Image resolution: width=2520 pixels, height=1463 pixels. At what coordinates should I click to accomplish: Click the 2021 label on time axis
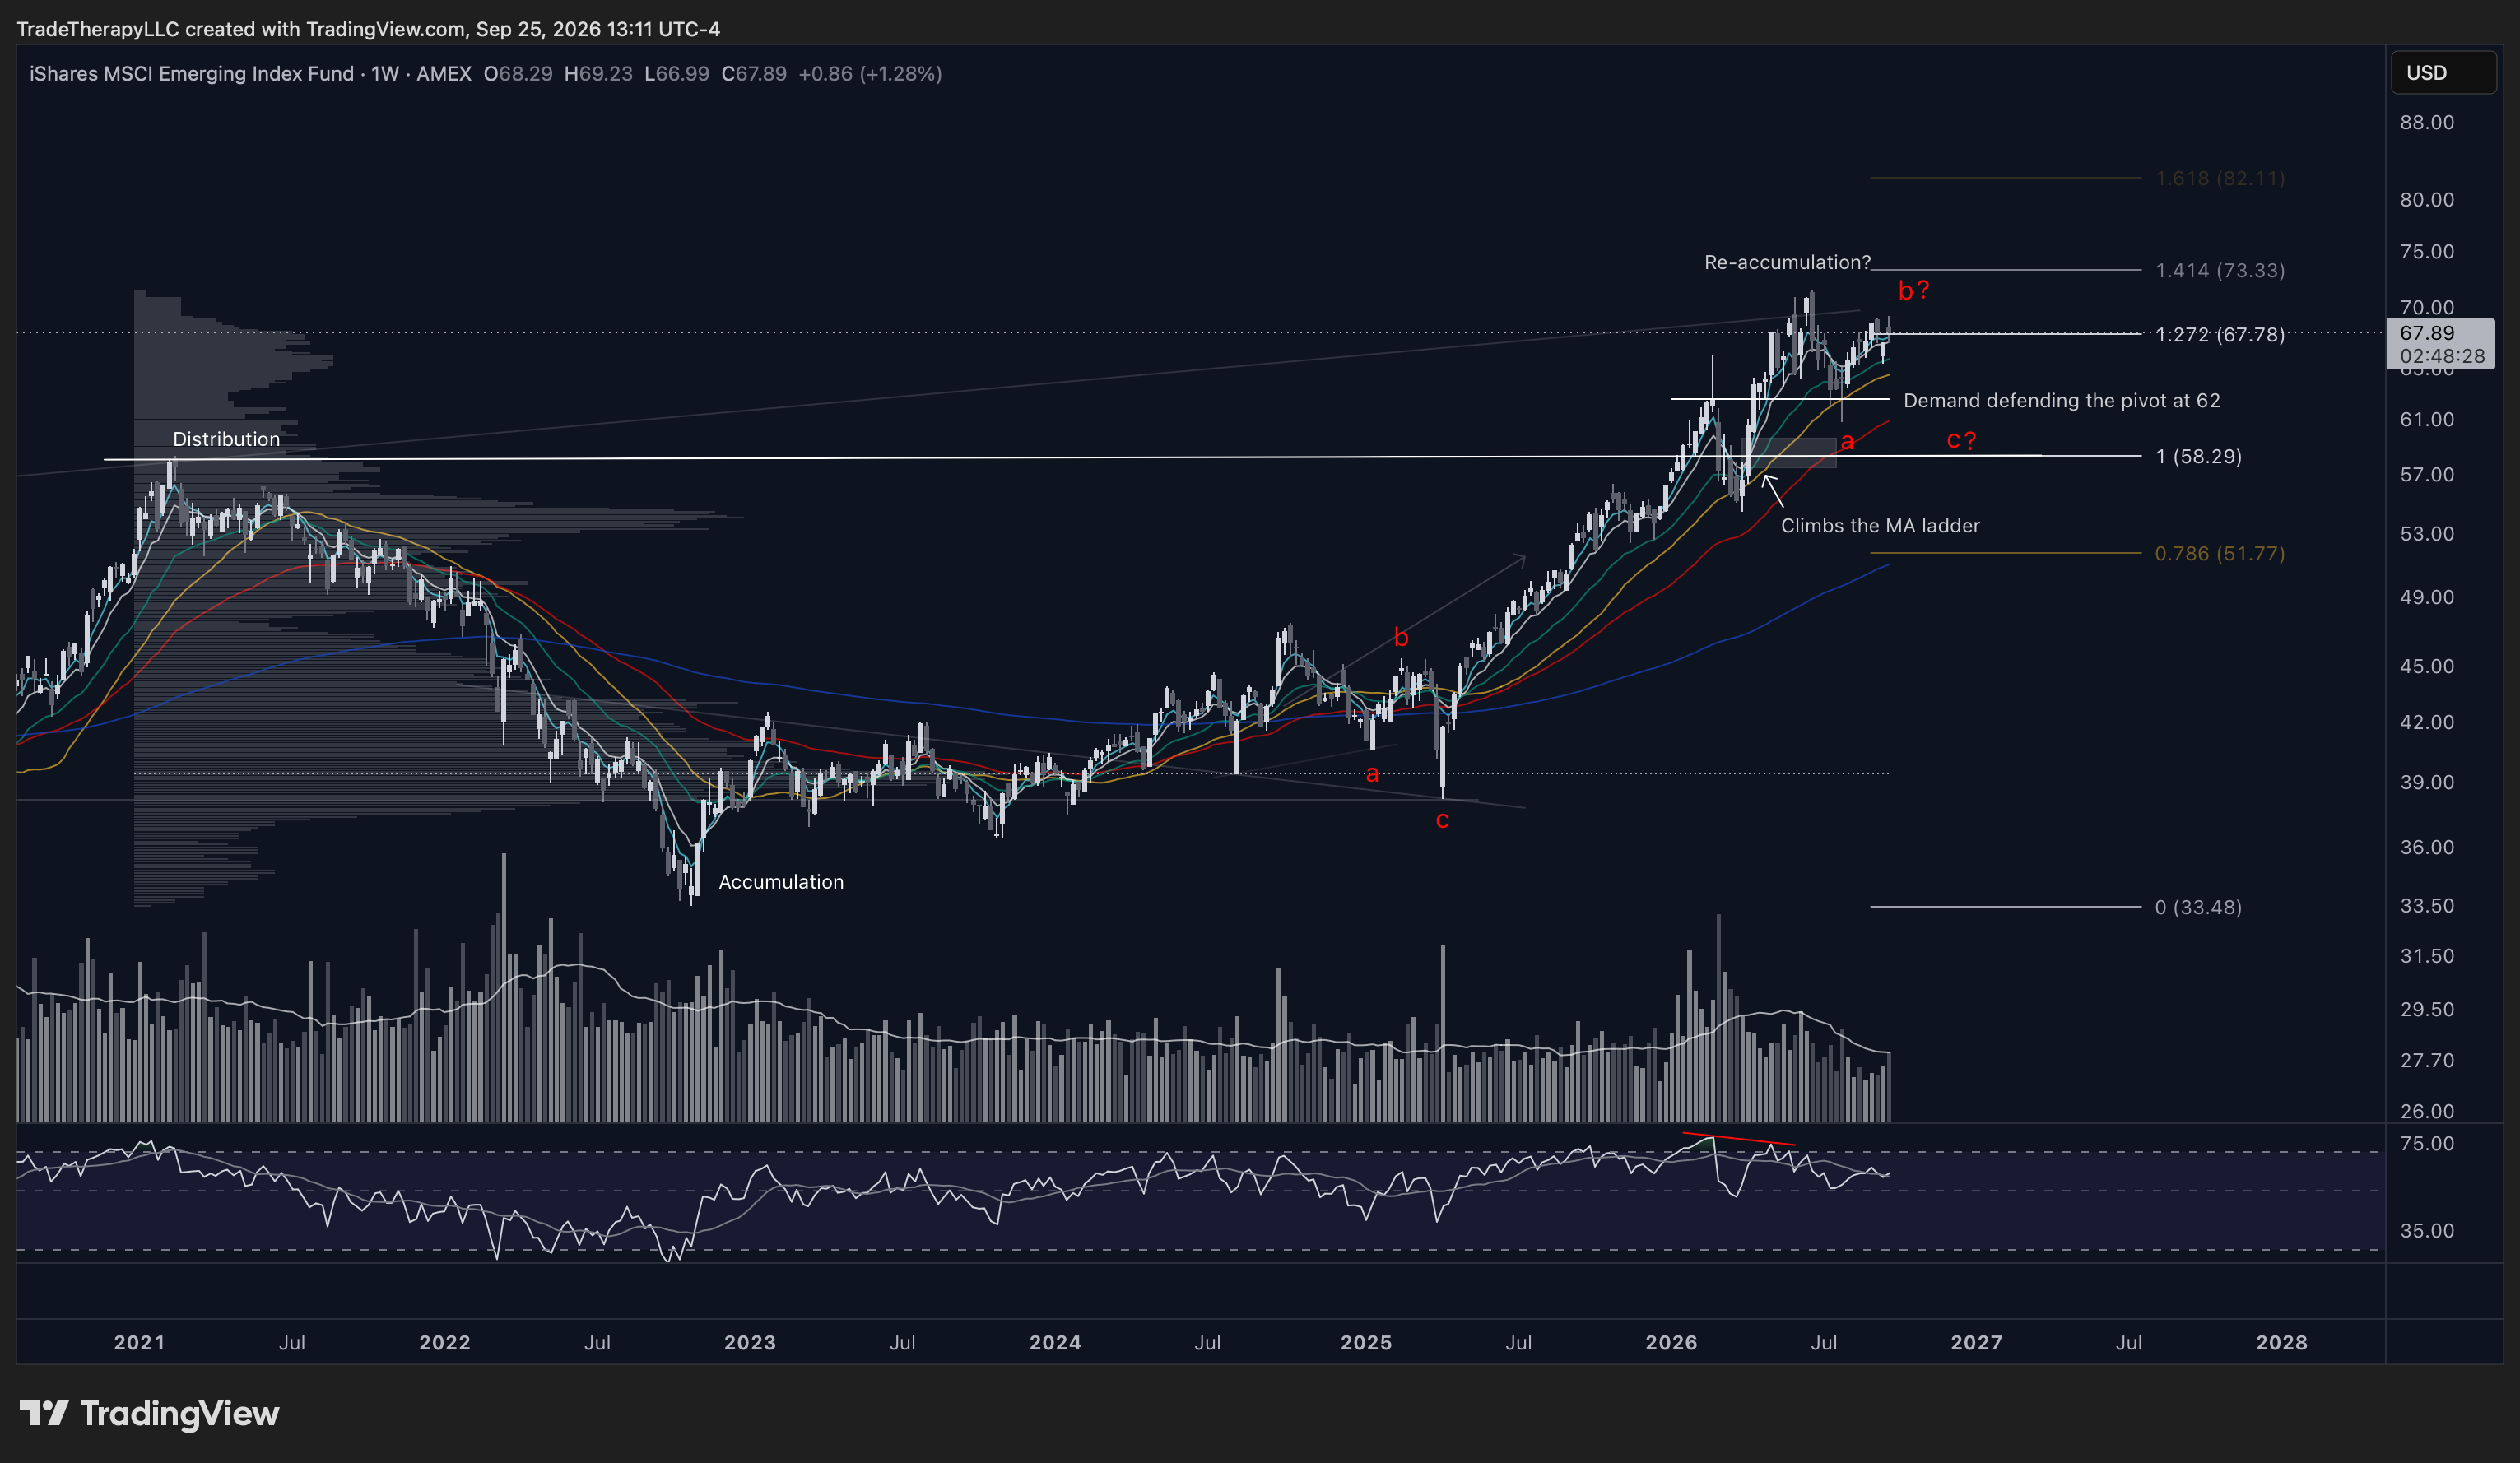coord(139,1343)
